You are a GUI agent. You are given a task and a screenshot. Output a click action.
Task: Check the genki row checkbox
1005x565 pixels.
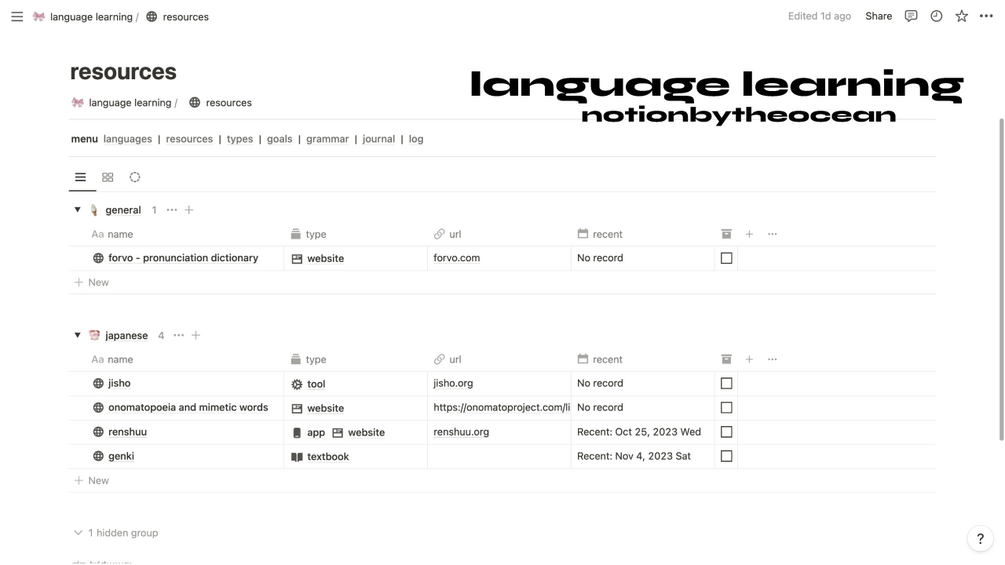pyautogui.click(x=726, y=456)
